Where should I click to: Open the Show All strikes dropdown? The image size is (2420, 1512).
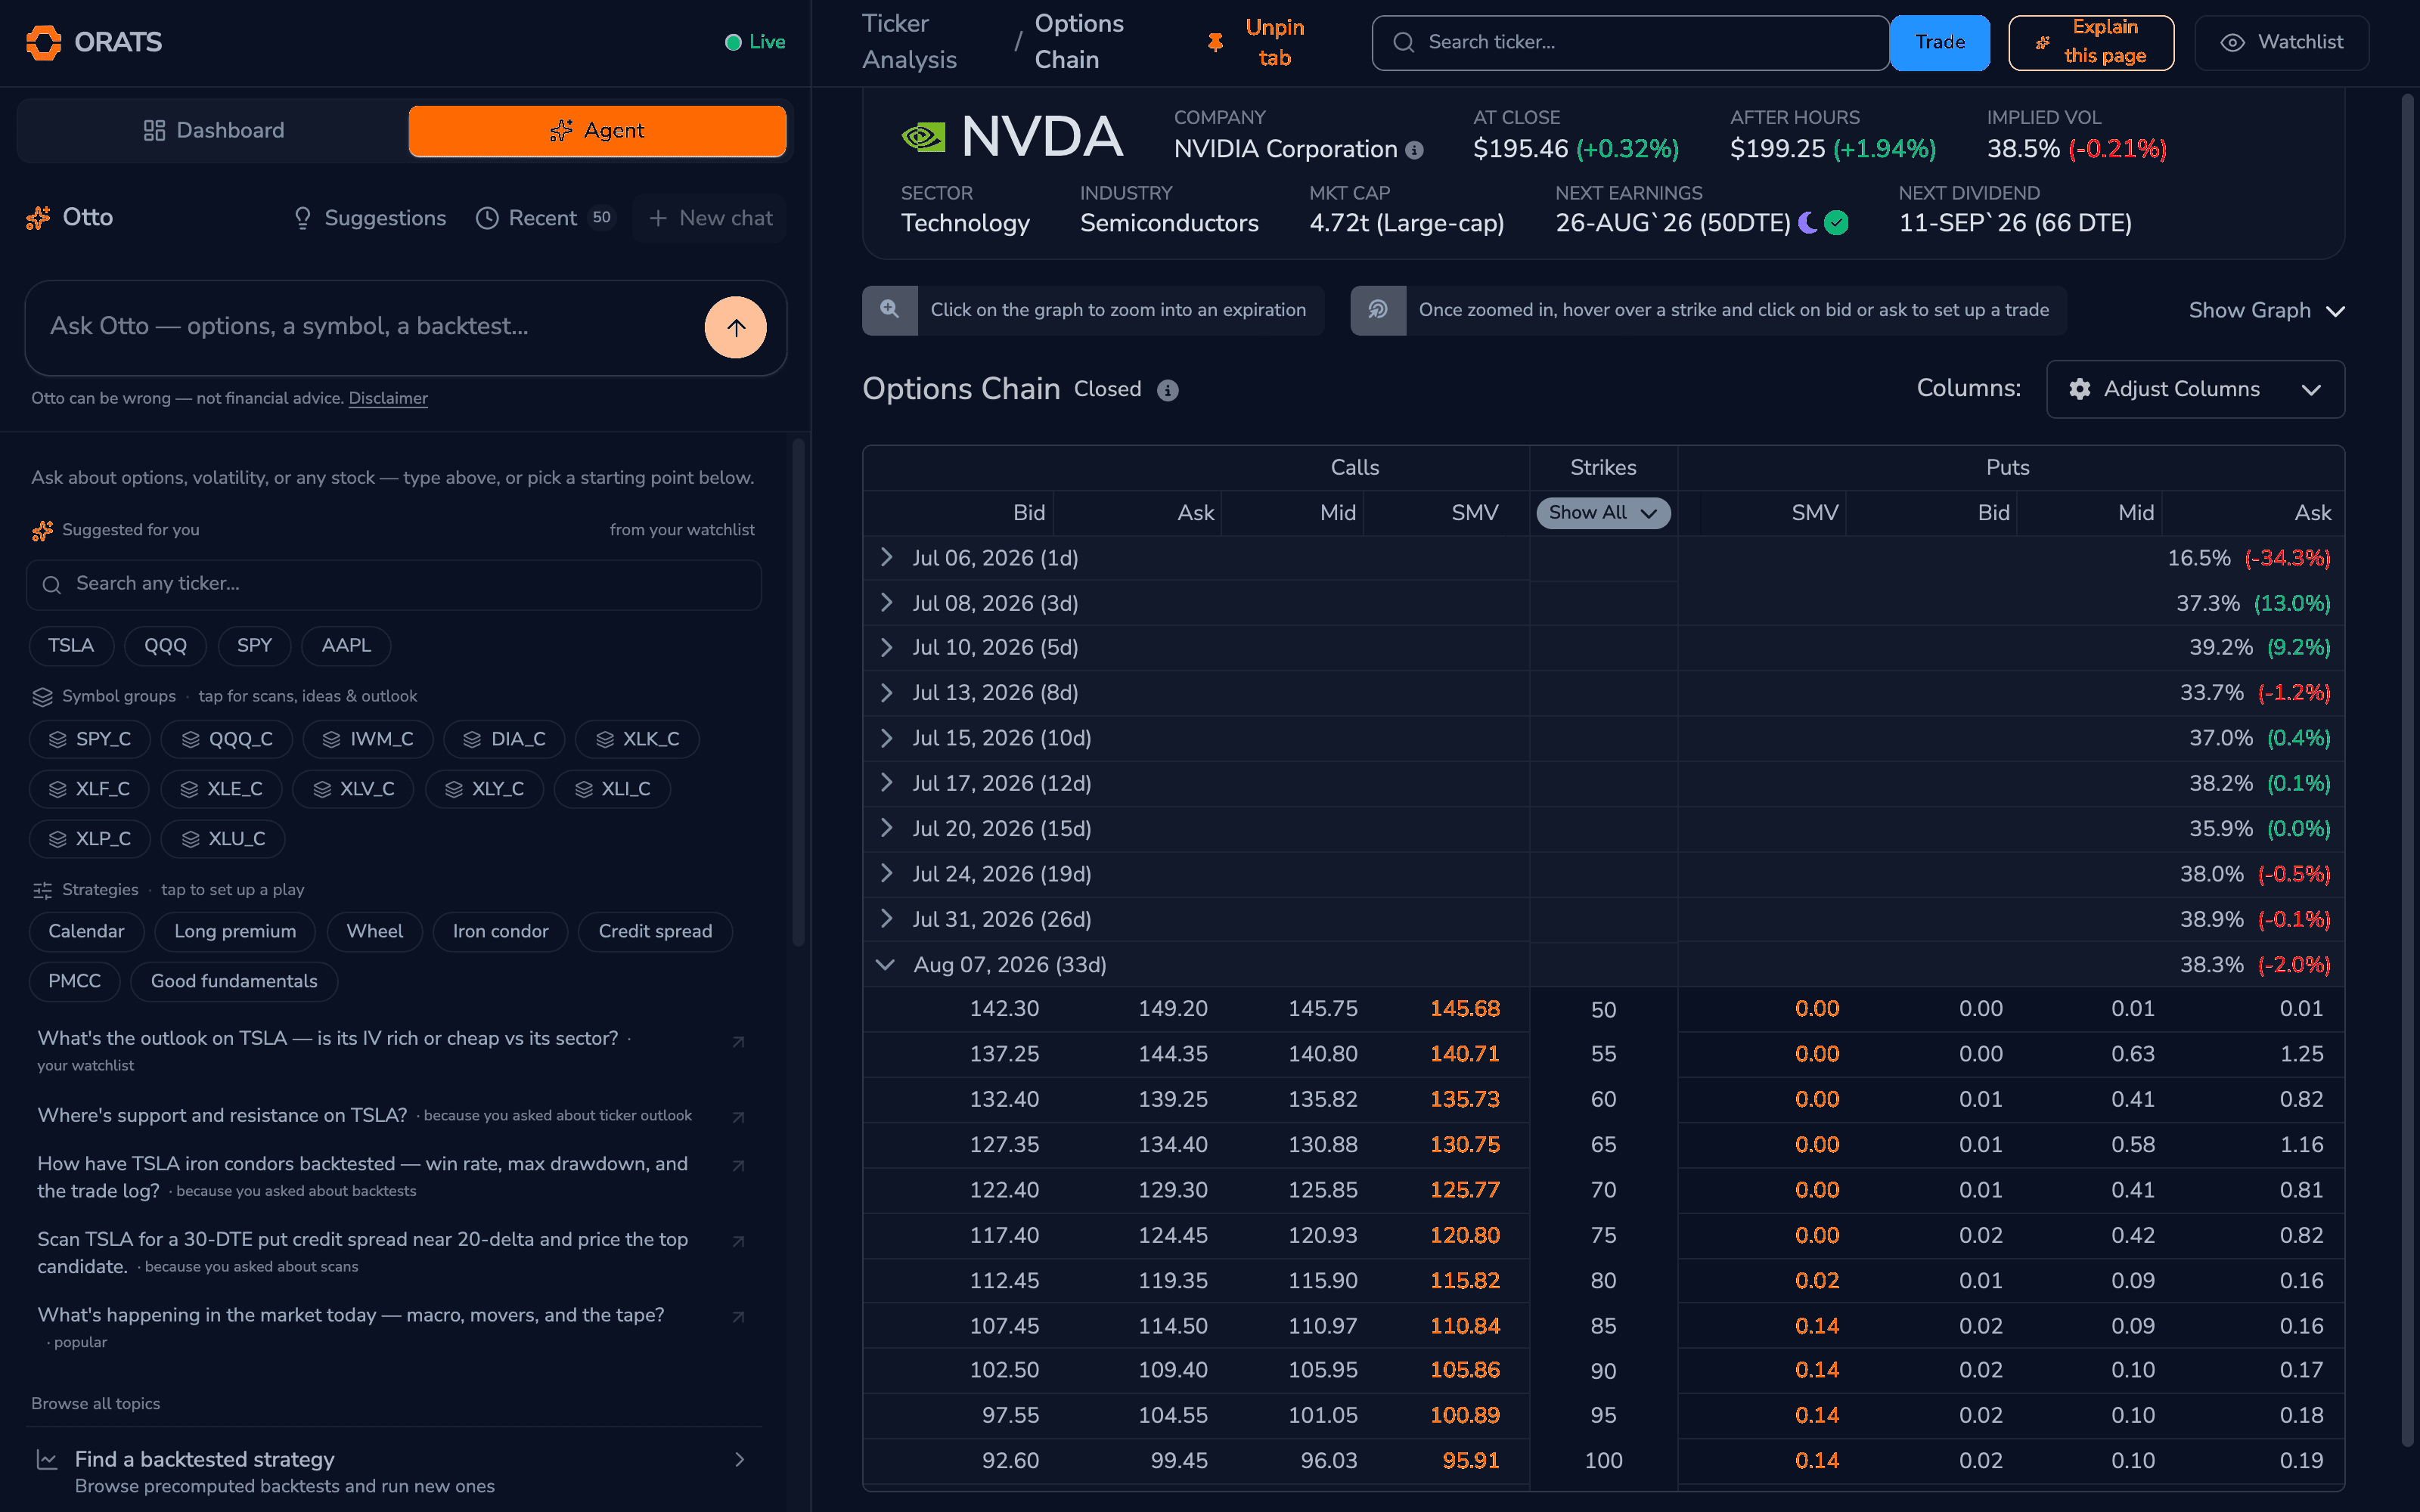tap(1603, 513)
